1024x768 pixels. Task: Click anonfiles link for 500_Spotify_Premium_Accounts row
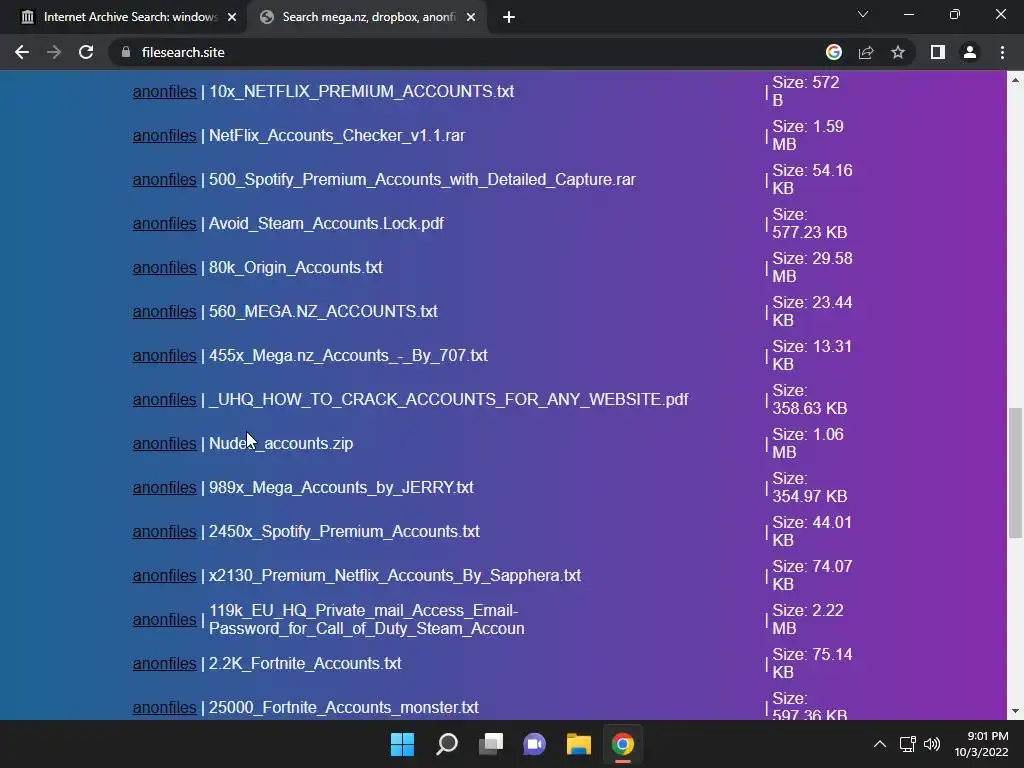coord(165,180)
